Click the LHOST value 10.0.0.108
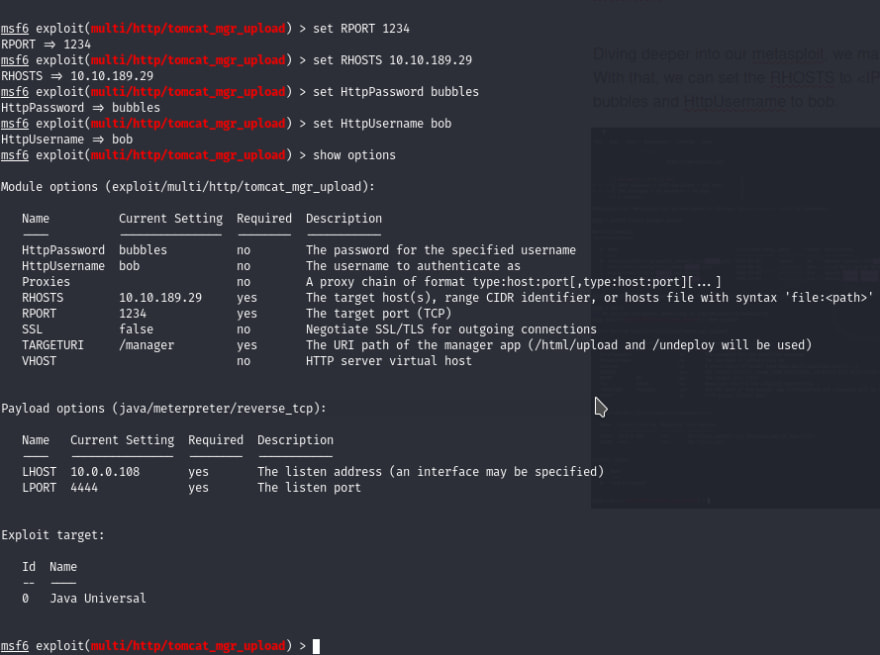Viewport: 880px width, 655px height. pos(105,472)
